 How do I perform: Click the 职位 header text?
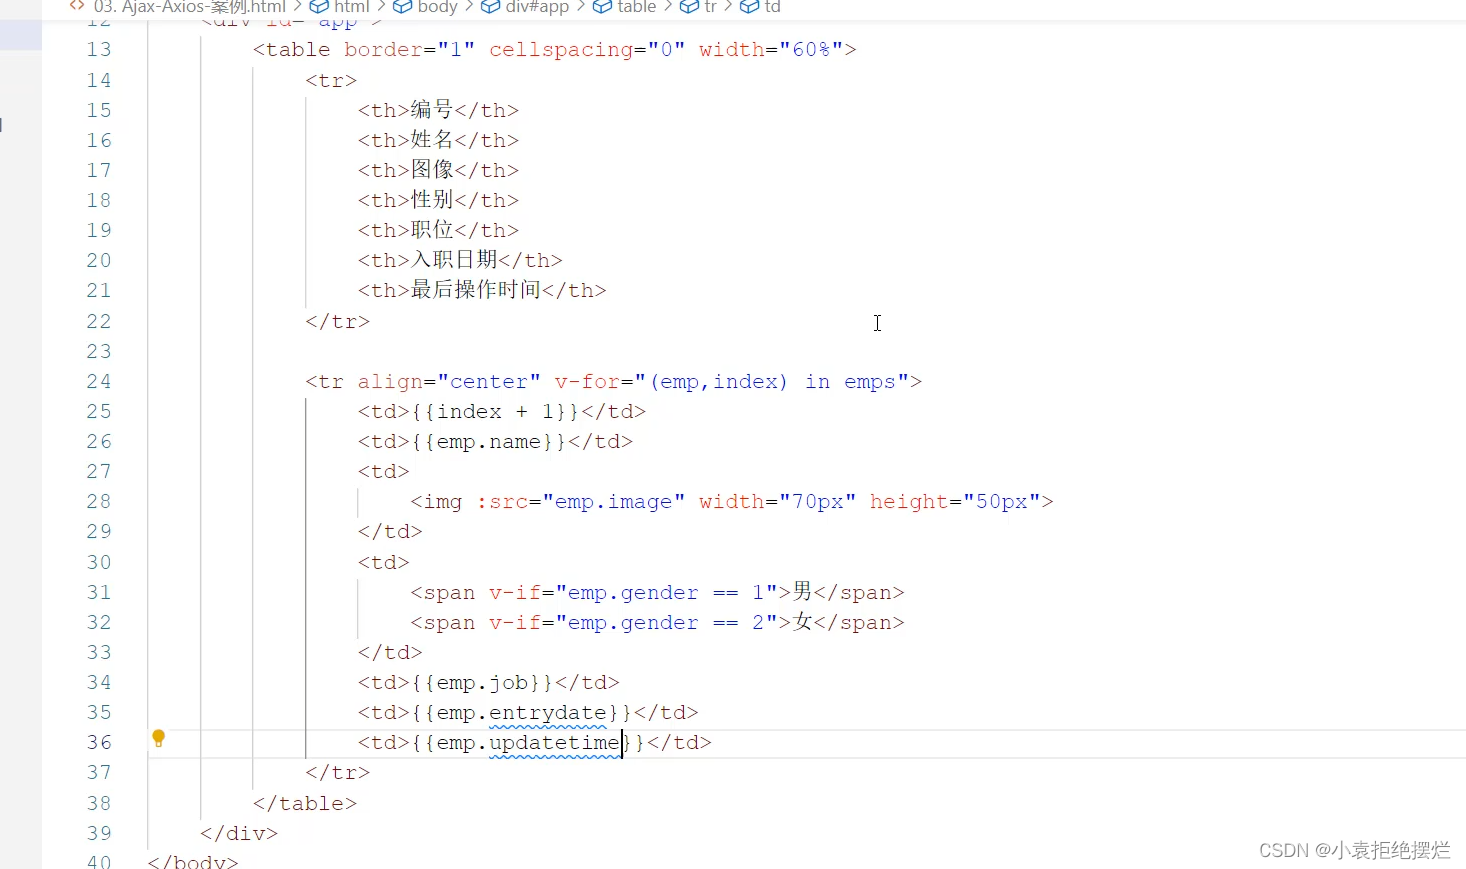click(432, 229)
